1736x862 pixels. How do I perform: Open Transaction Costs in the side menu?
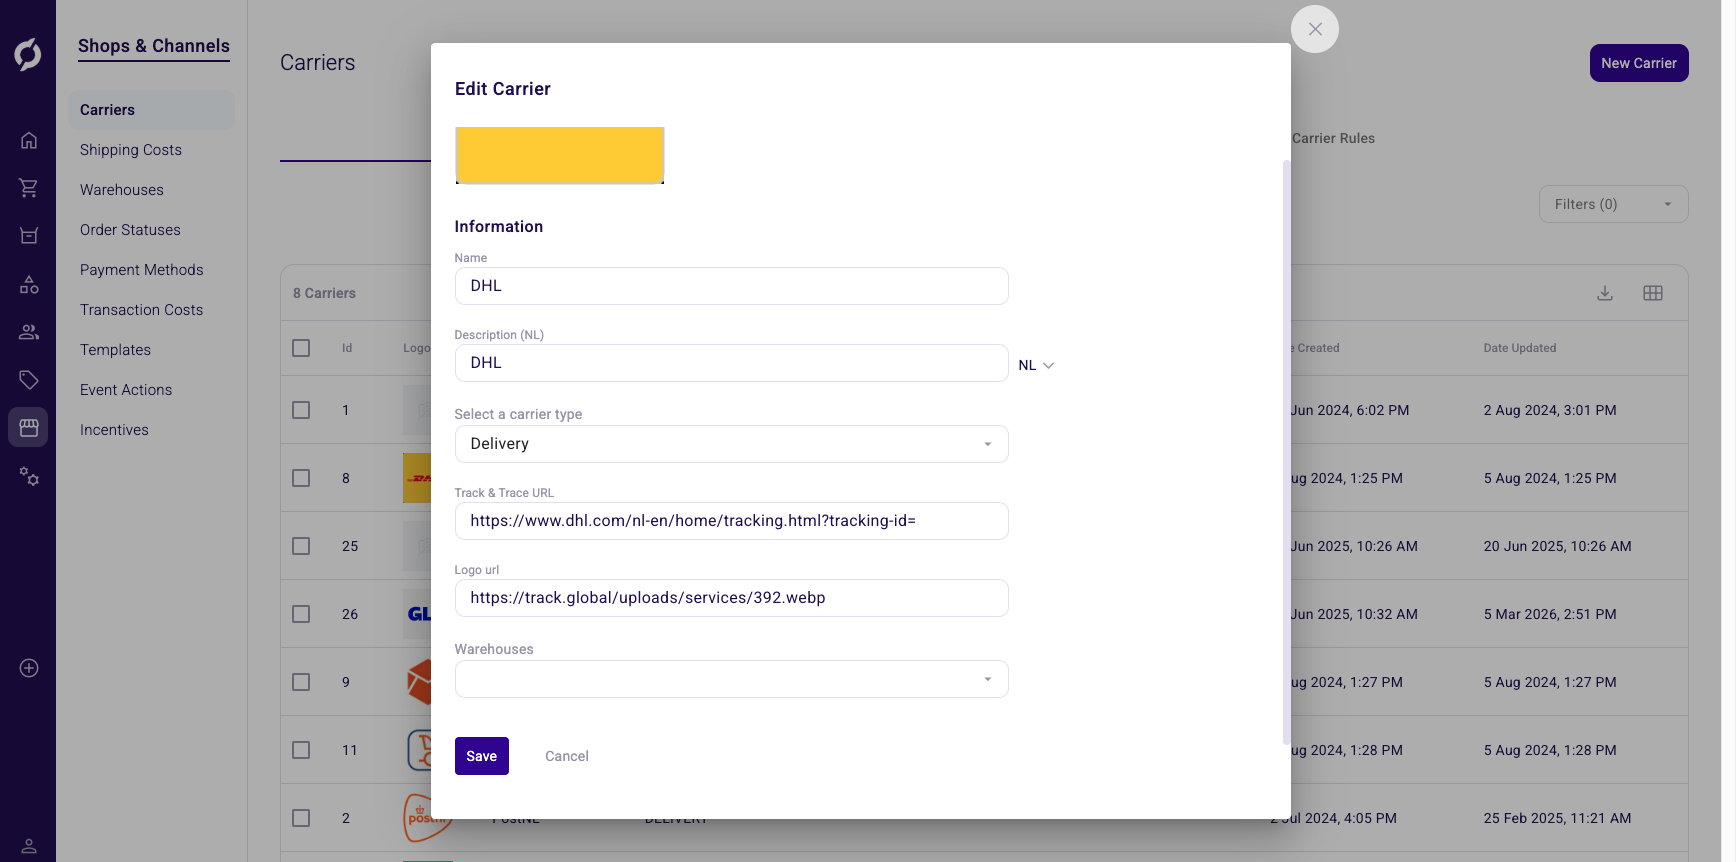[x=141, y=310]
